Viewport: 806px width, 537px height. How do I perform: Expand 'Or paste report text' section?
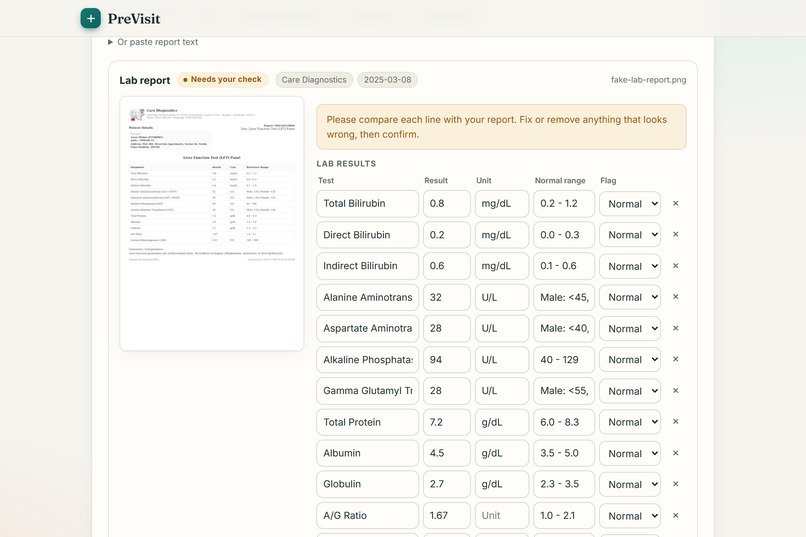[153, 42]
